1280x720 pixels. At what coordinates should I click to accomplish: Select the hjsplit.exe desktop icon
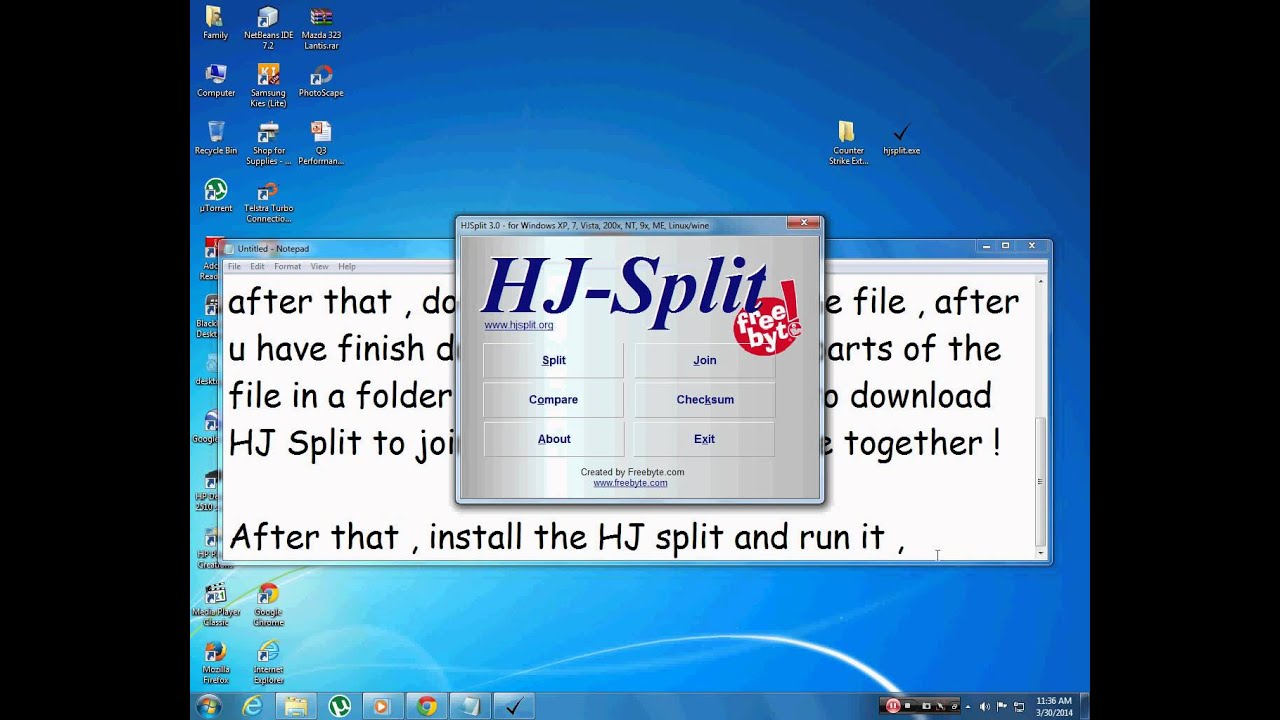[901, 138]
